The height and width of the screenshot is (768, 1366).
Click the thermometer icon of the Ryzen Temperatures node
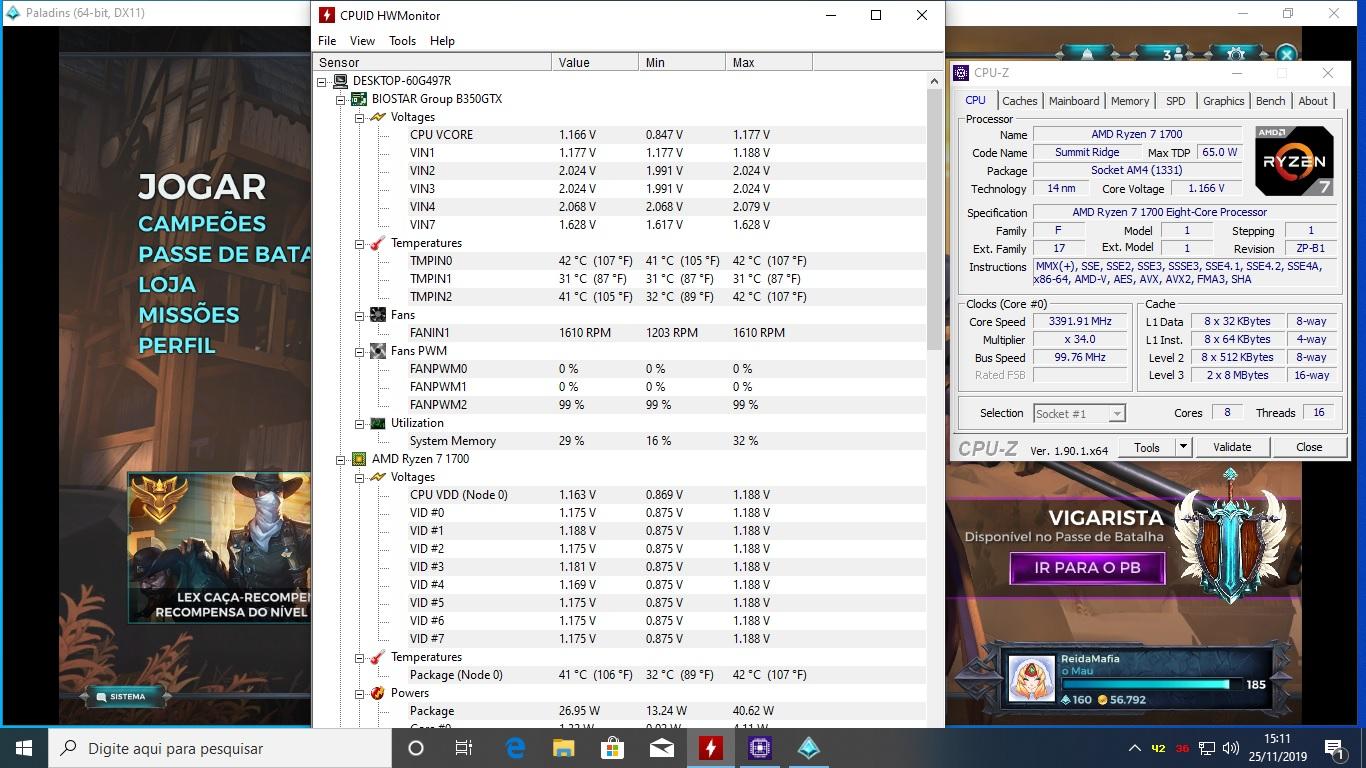[378, 657]
